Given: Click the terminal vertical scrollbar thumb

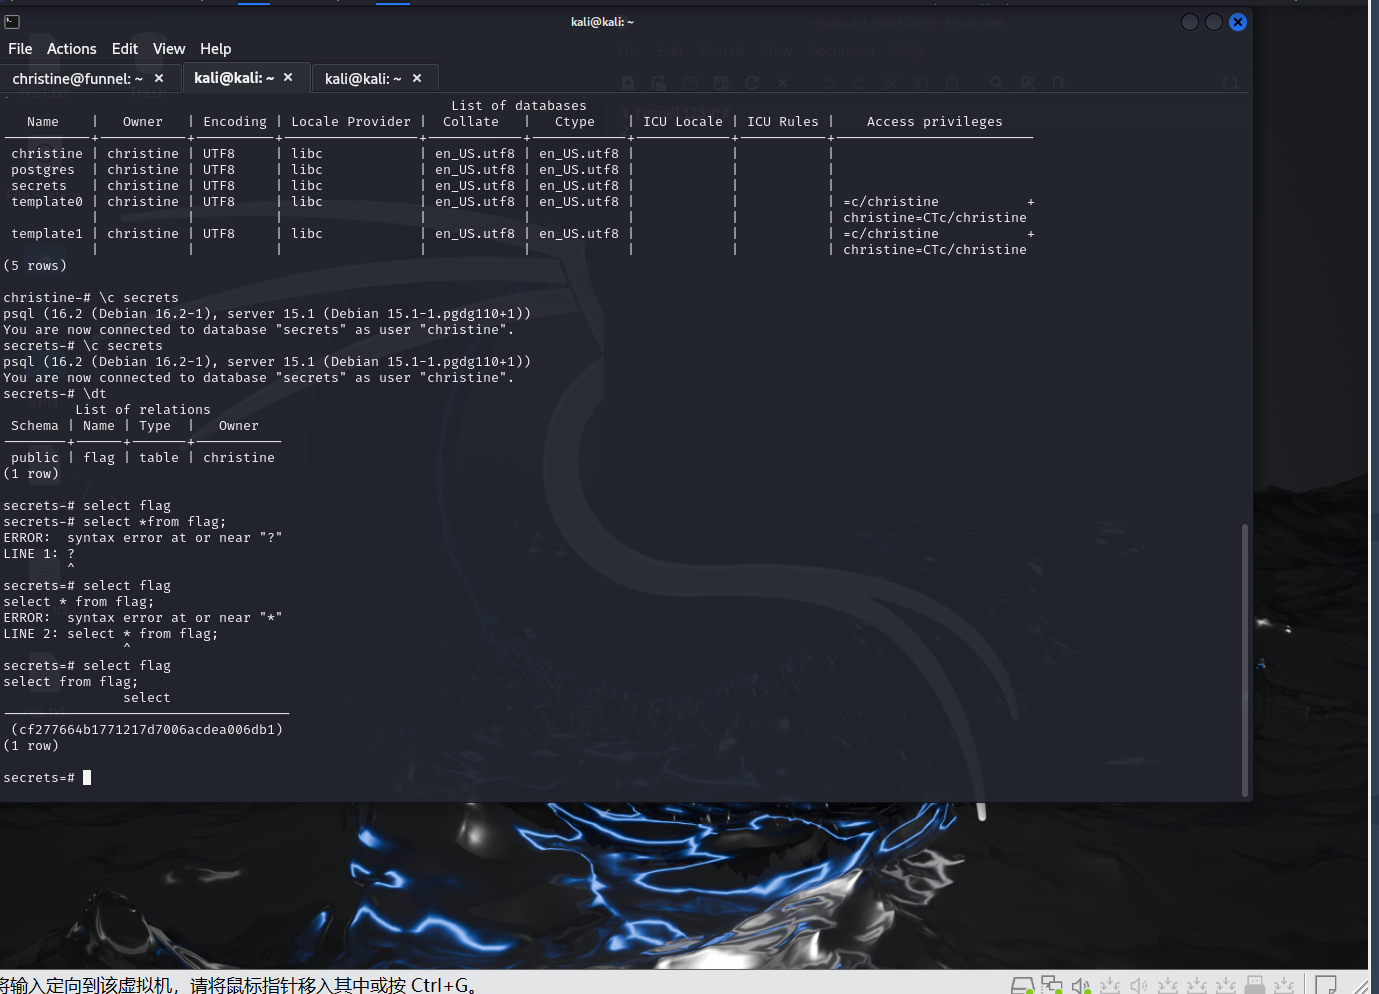Looking at the screenshot, I should pos(1245,660).
